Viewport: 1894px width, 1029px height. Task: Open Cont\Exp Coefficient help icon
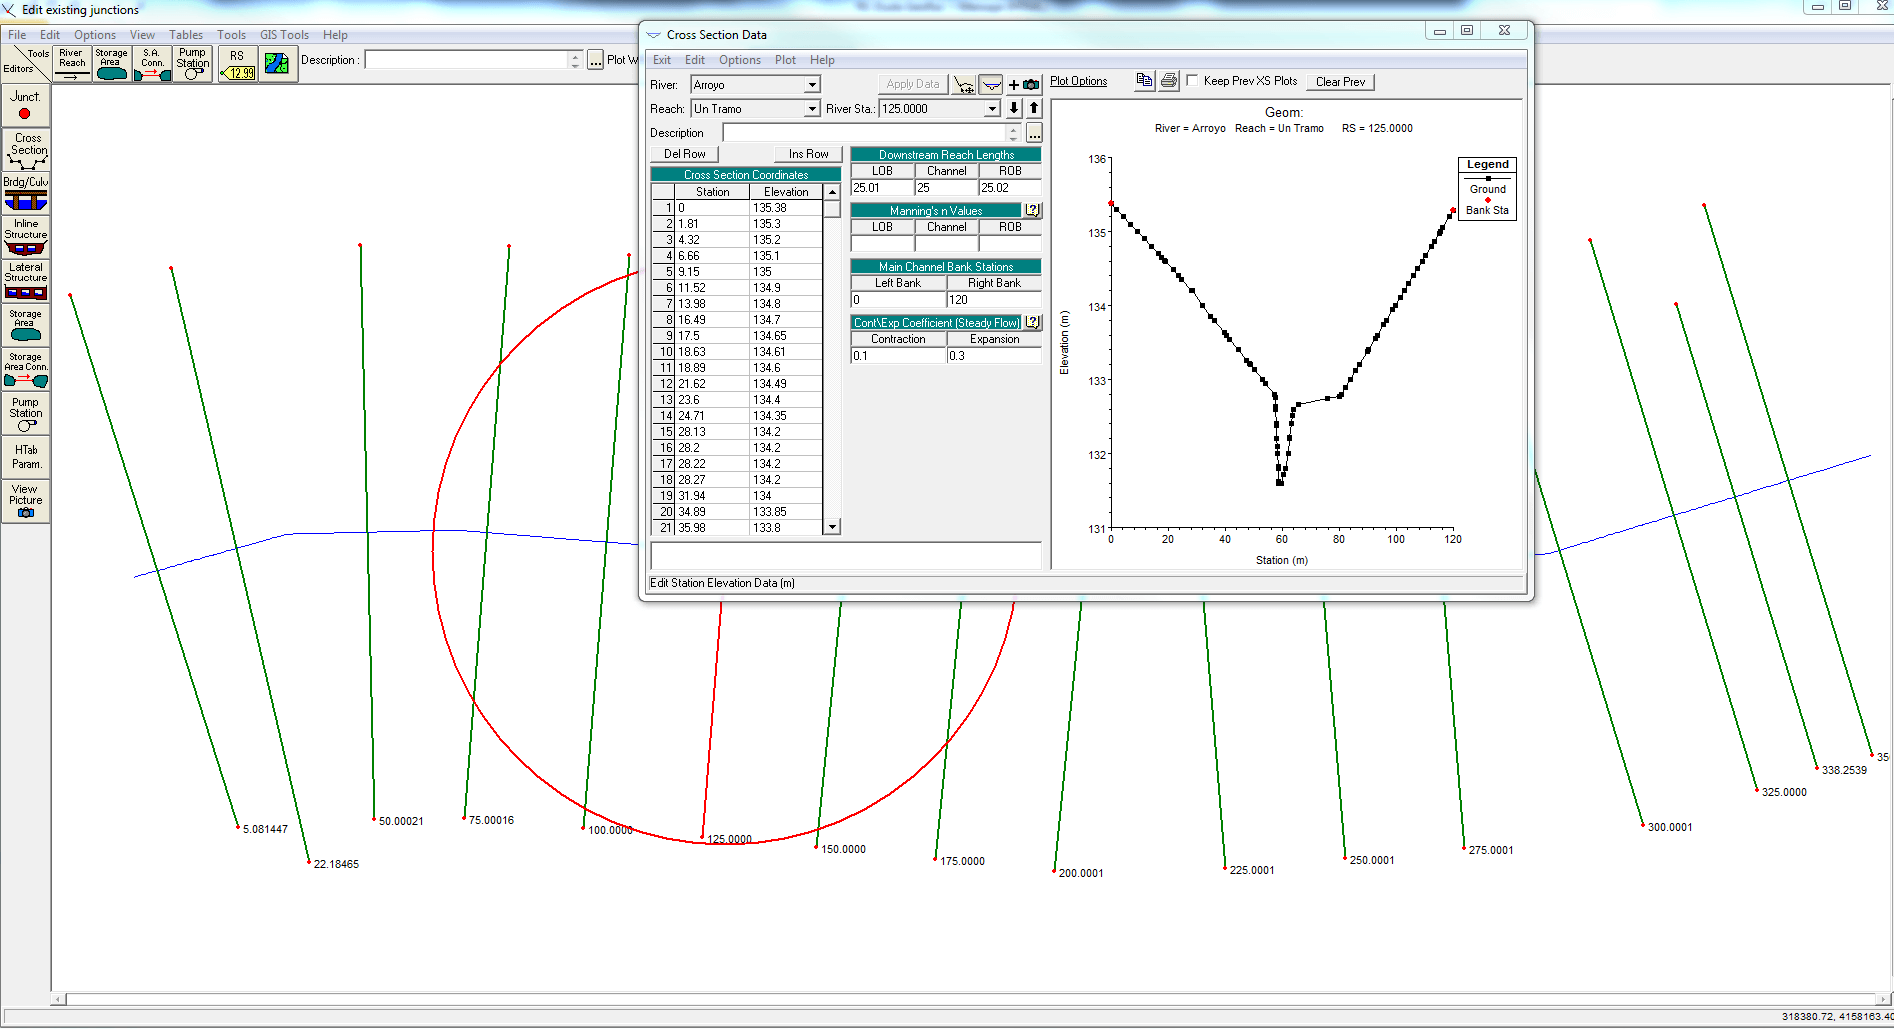[x=1032, y=322]
